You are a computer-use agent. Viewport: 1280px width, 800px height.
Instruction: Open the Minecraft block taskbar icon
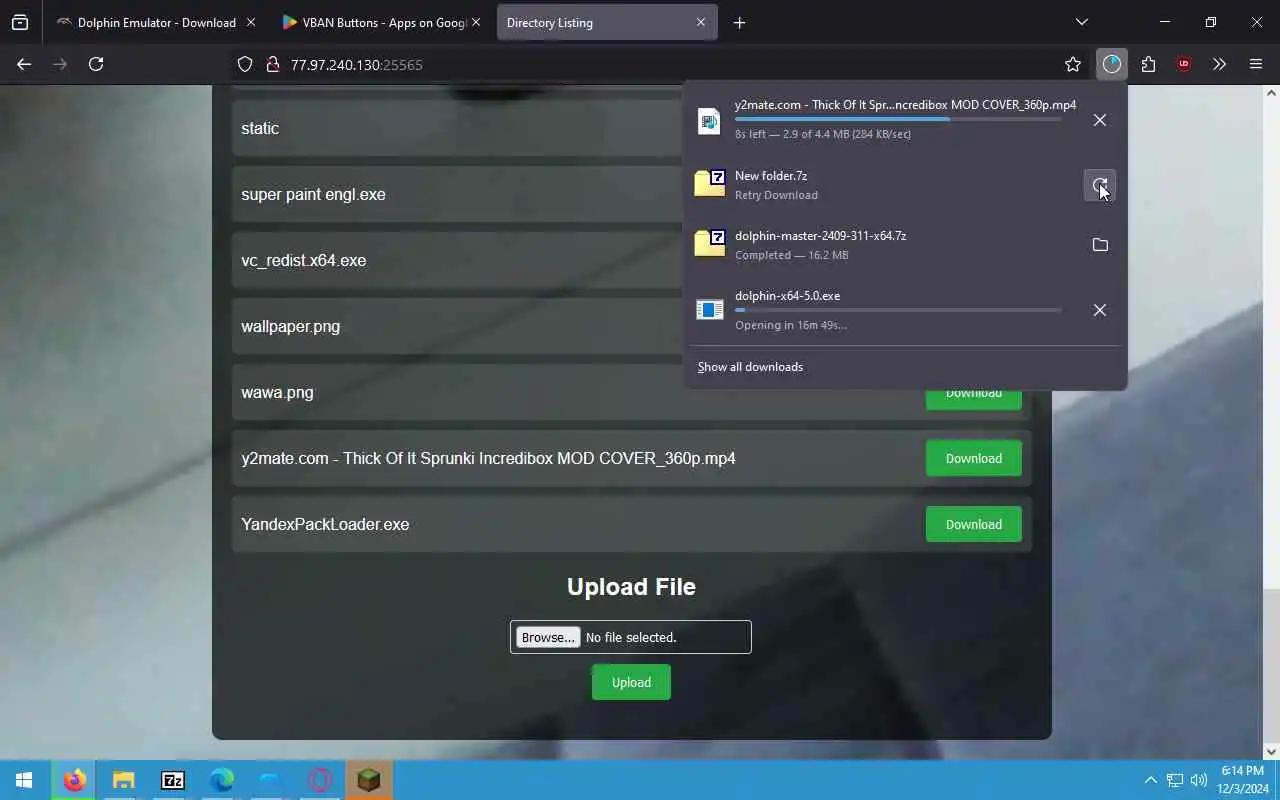coord(369,780)
